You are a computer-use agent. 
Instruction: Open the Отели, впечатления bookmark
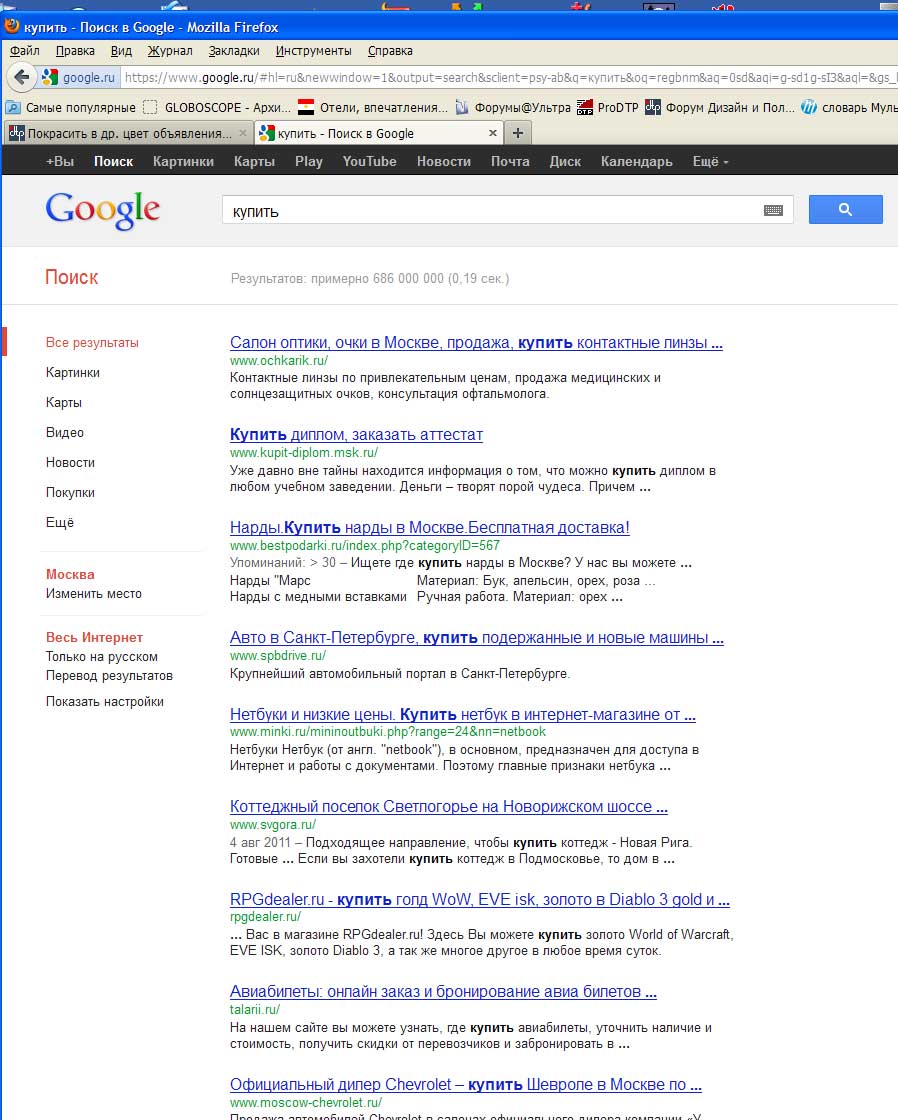372,107
